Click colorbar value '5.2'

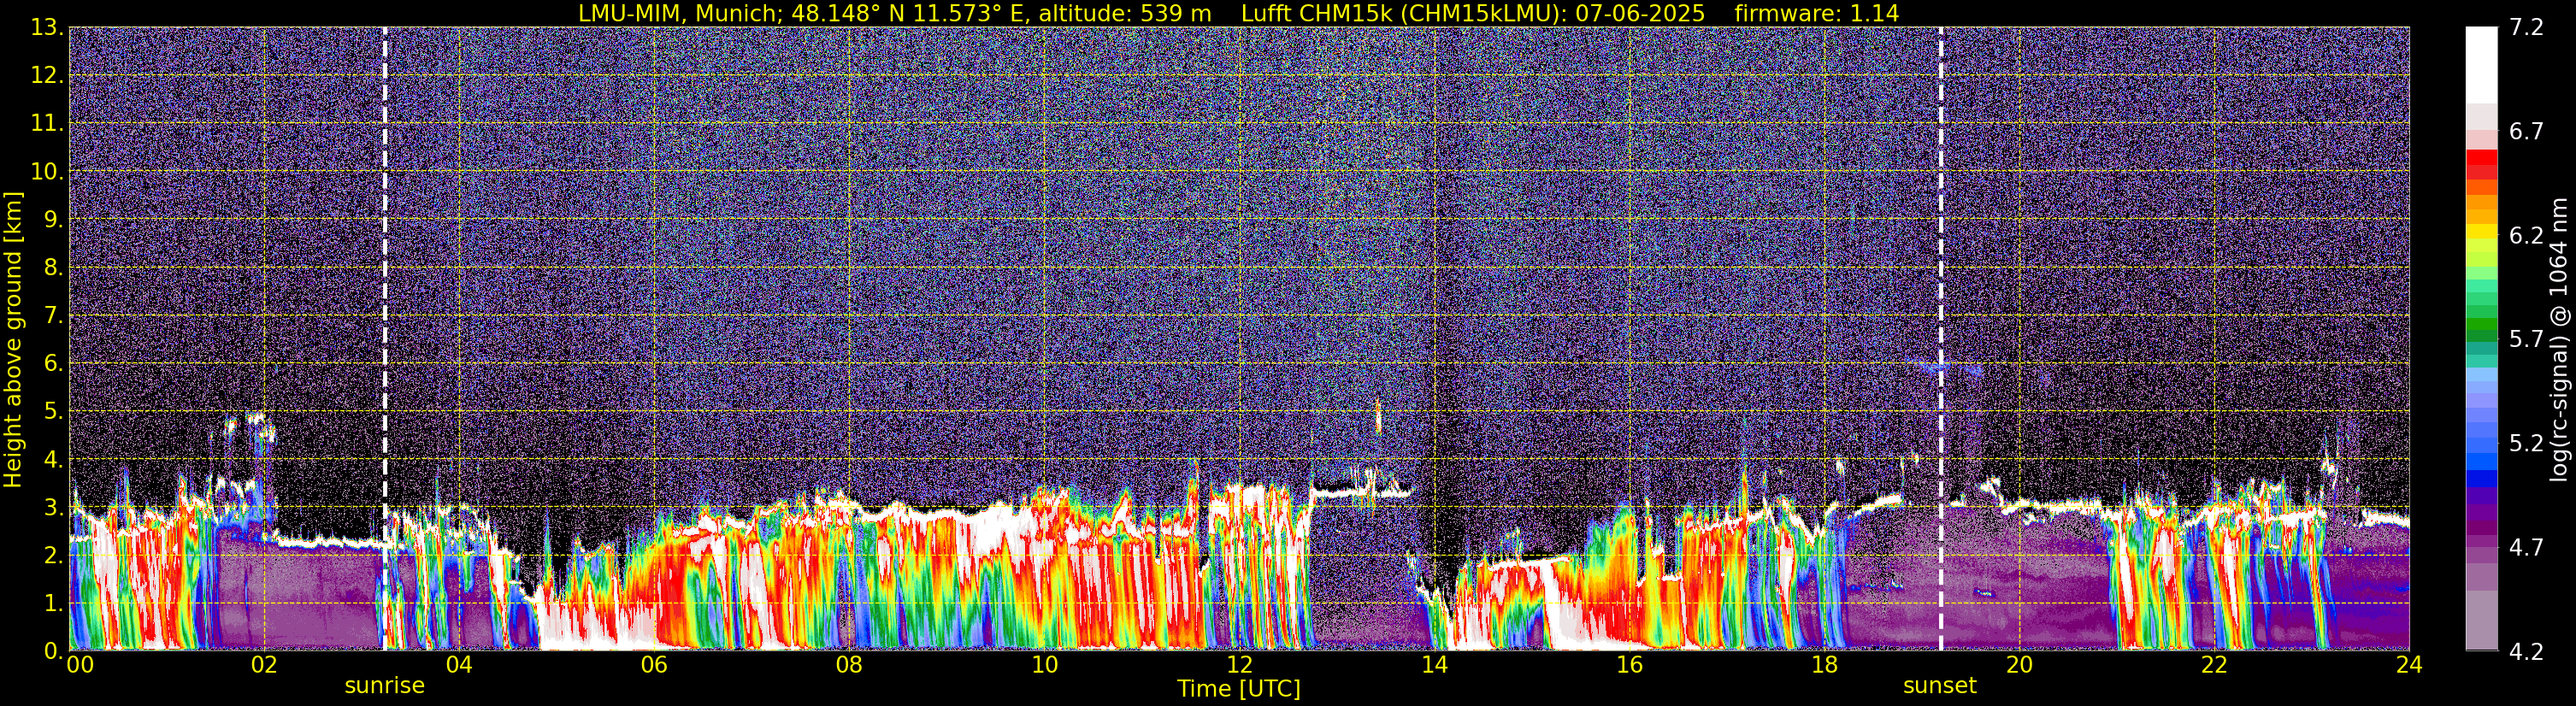(2526, 443)
